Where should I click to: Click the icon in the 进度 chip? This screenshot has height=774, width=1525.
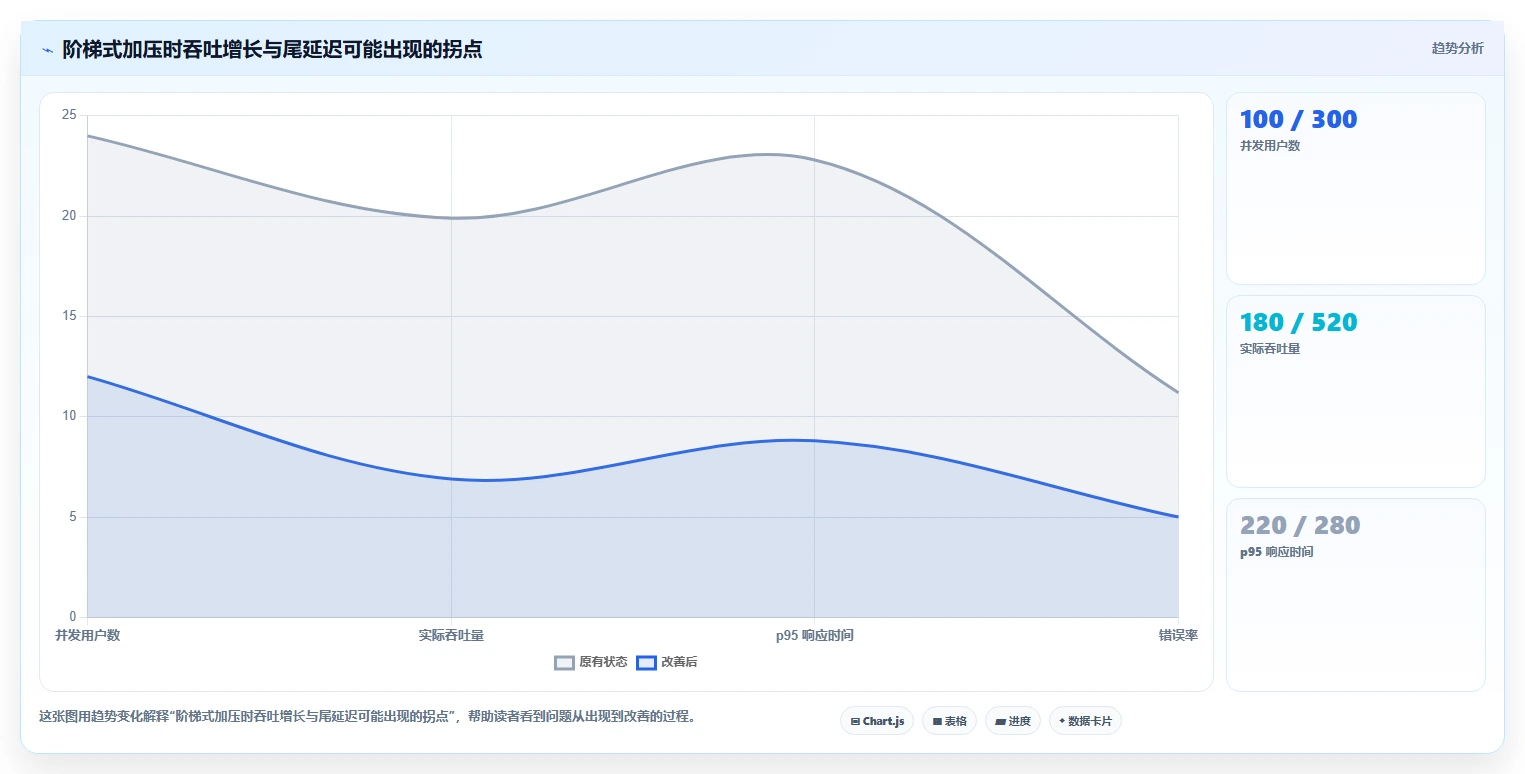click(1000, 721)
